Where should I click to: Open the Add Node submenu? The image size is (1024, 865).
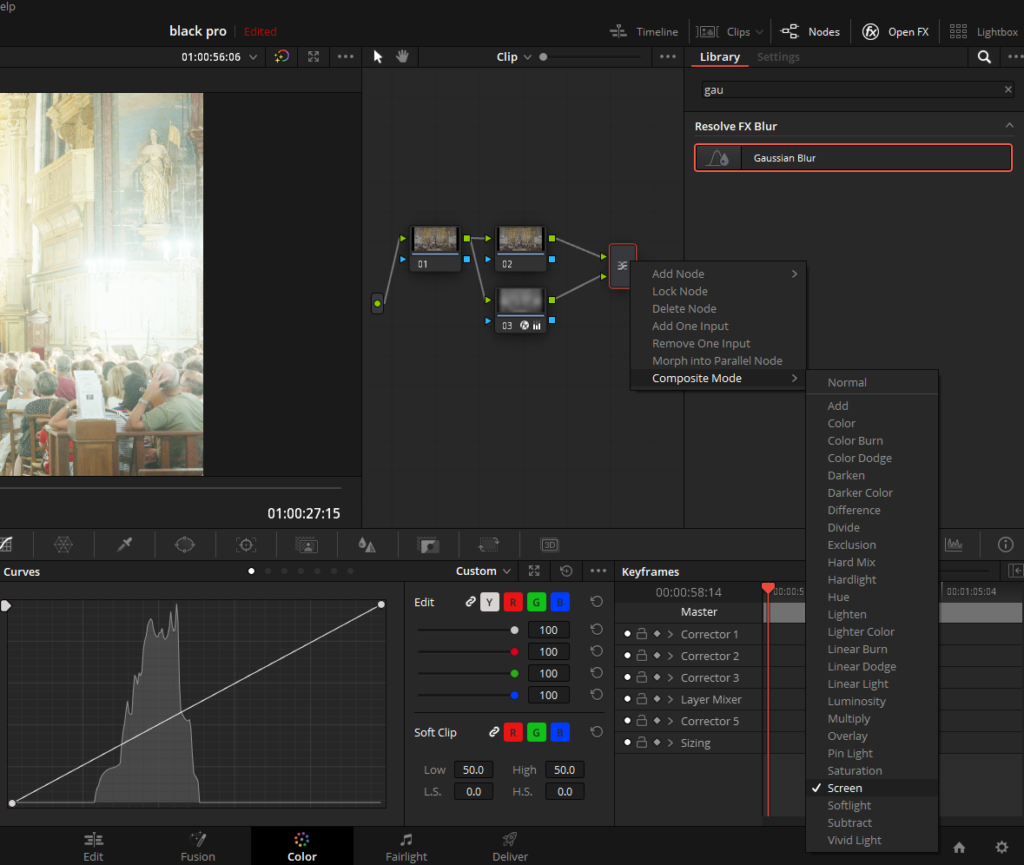[718, 274]
